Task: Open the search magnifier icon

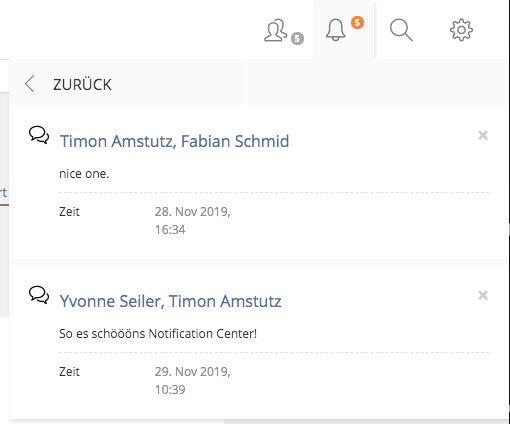Action: [x=401, y=30]
